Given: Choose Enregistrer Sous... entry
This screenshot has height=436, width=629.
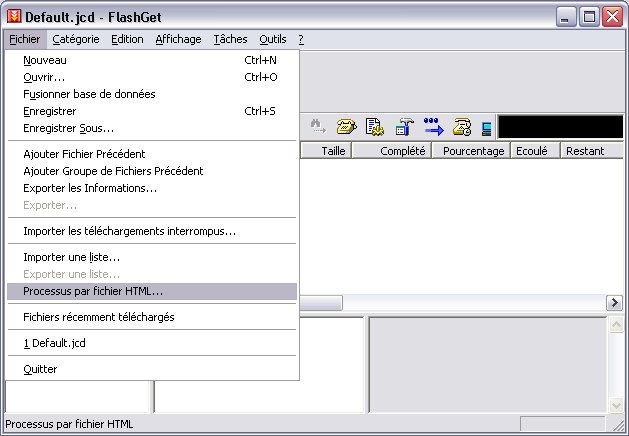Looking at the screenshot, I should (152, 128).
